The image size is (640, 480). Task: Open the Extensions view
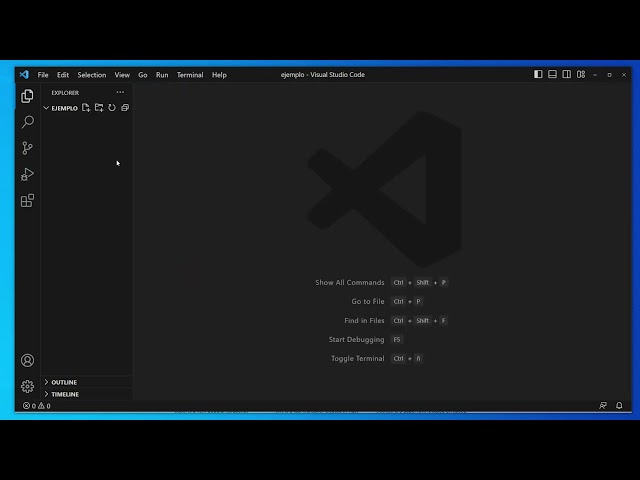(x=27, y=200)
